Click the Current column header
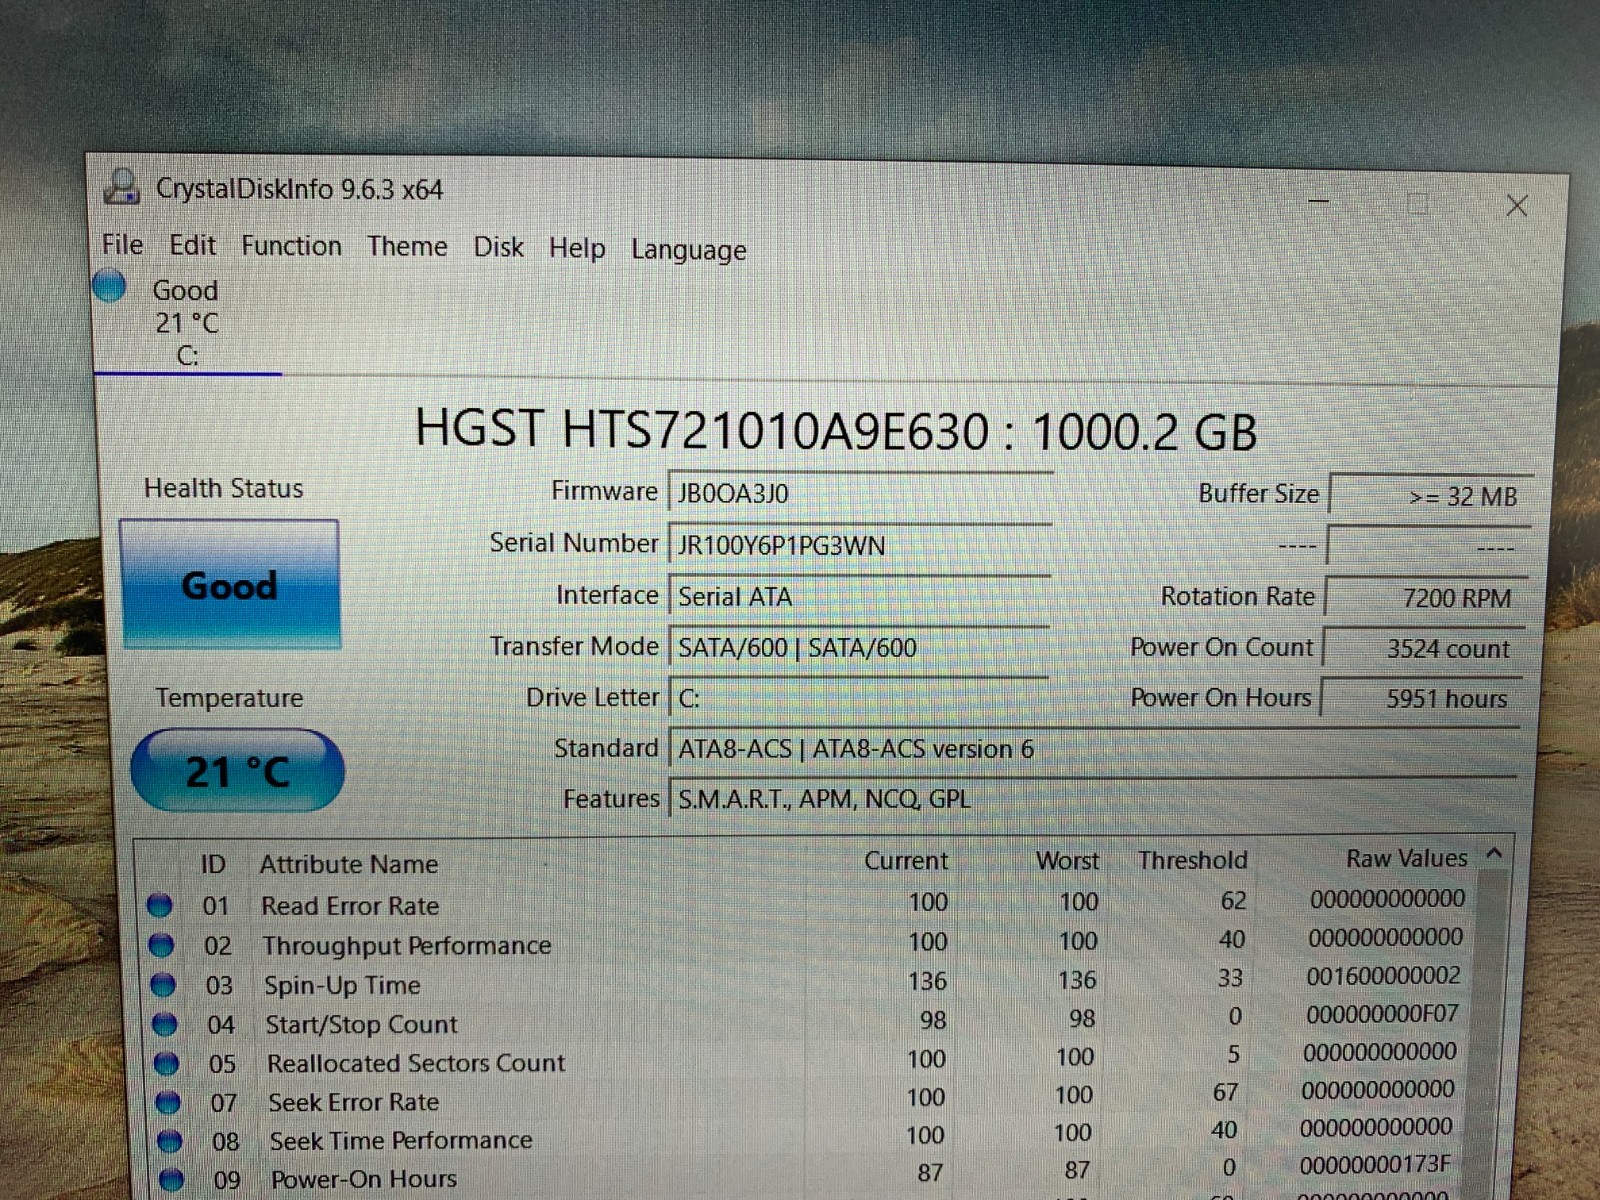The height and width of the screenshot is (1200, 1600). [906, 861]
